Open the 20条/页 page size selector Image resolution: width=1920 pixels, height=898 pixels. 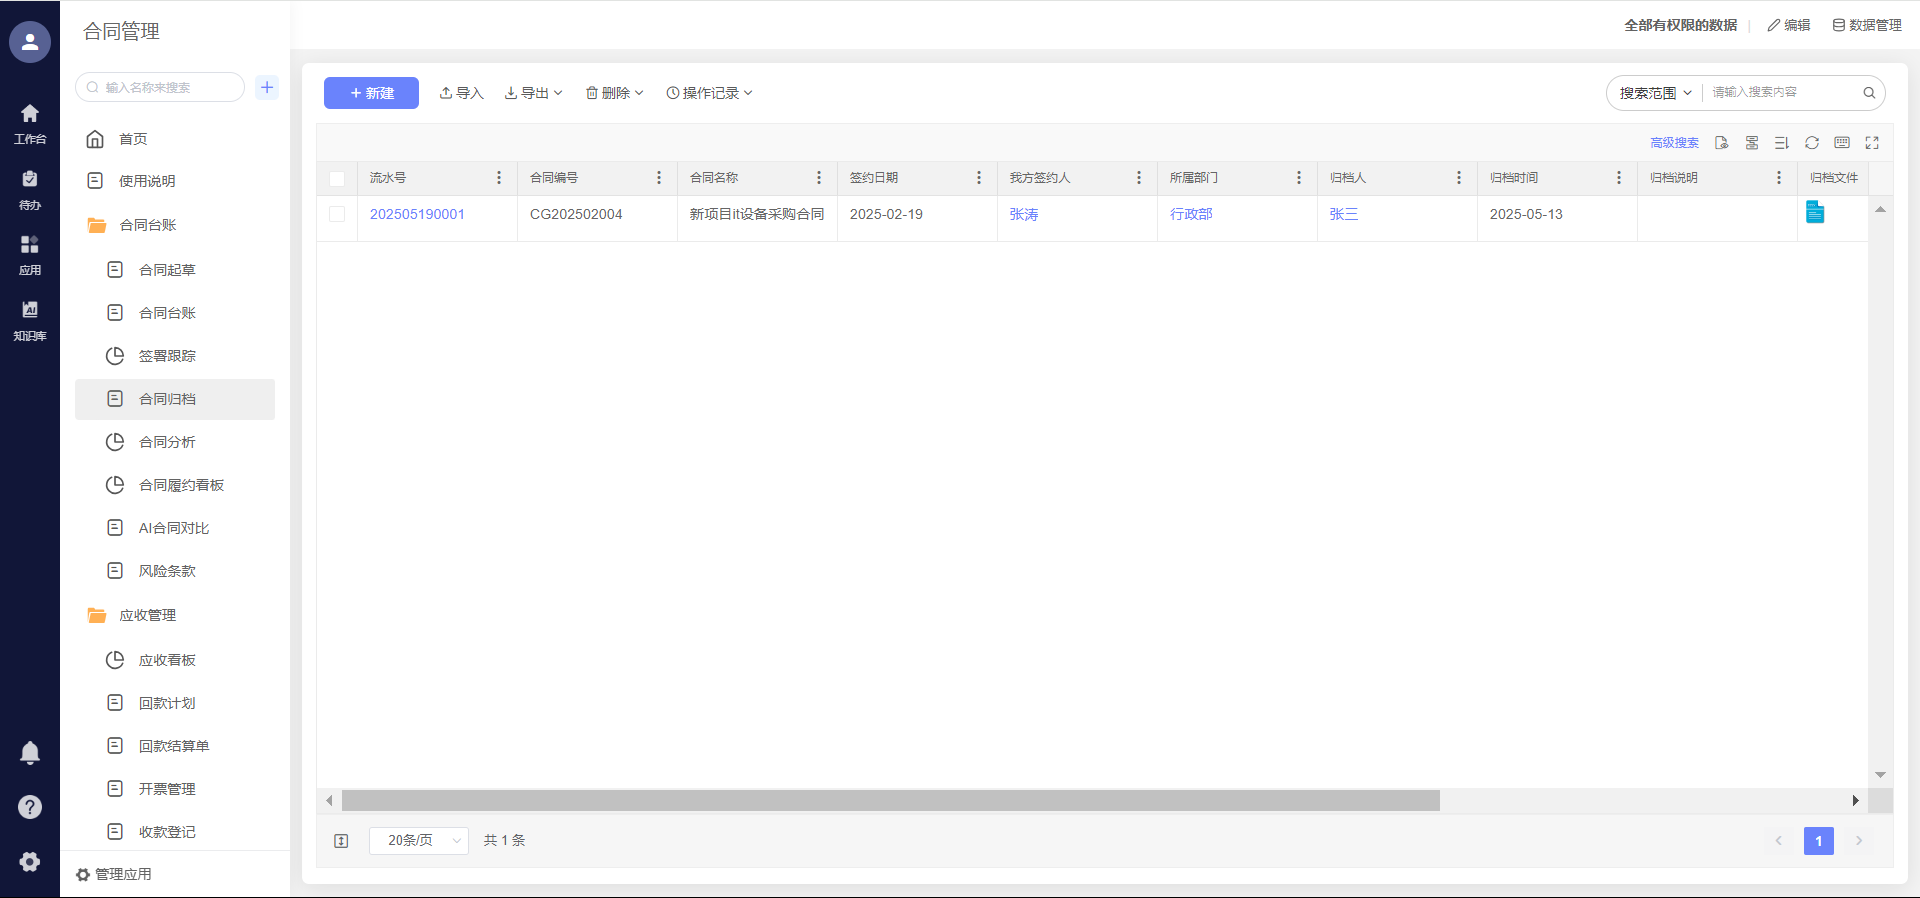tap(419, 841)
